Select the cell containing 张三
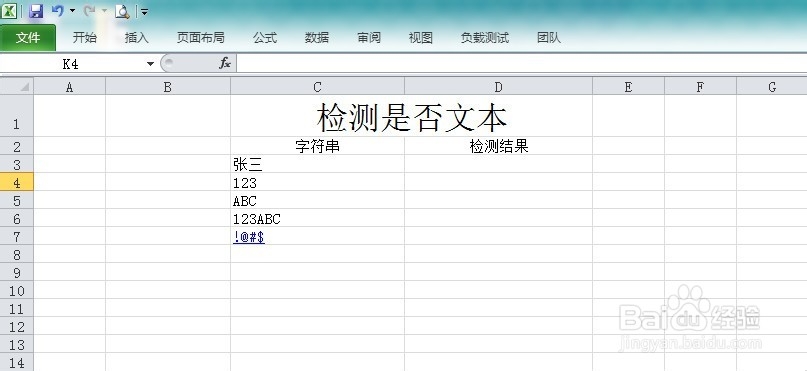The height and width of the screenshot is (371, 807). [x=317, y=164]
